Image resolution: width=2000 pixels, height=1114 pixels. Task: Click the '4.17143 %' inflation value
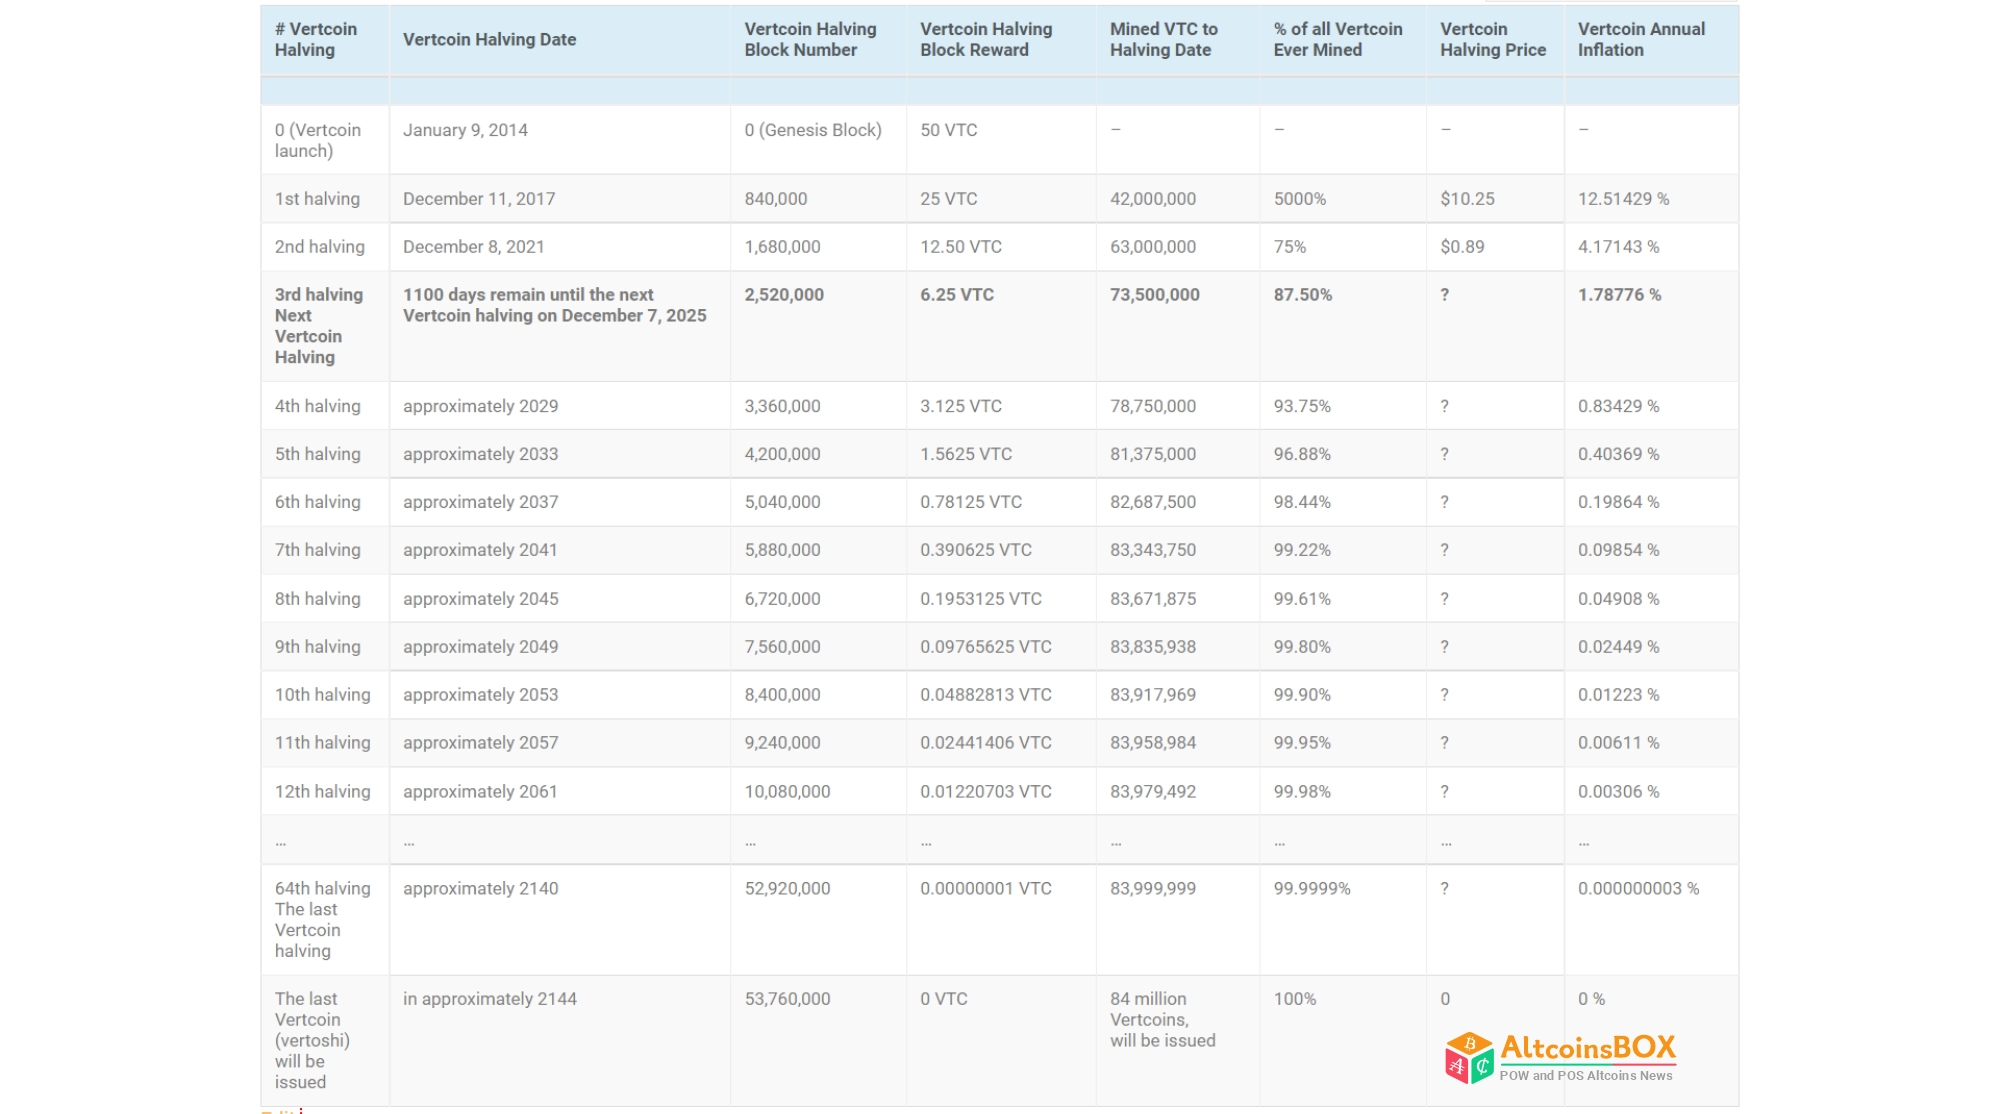[1619, 247]
